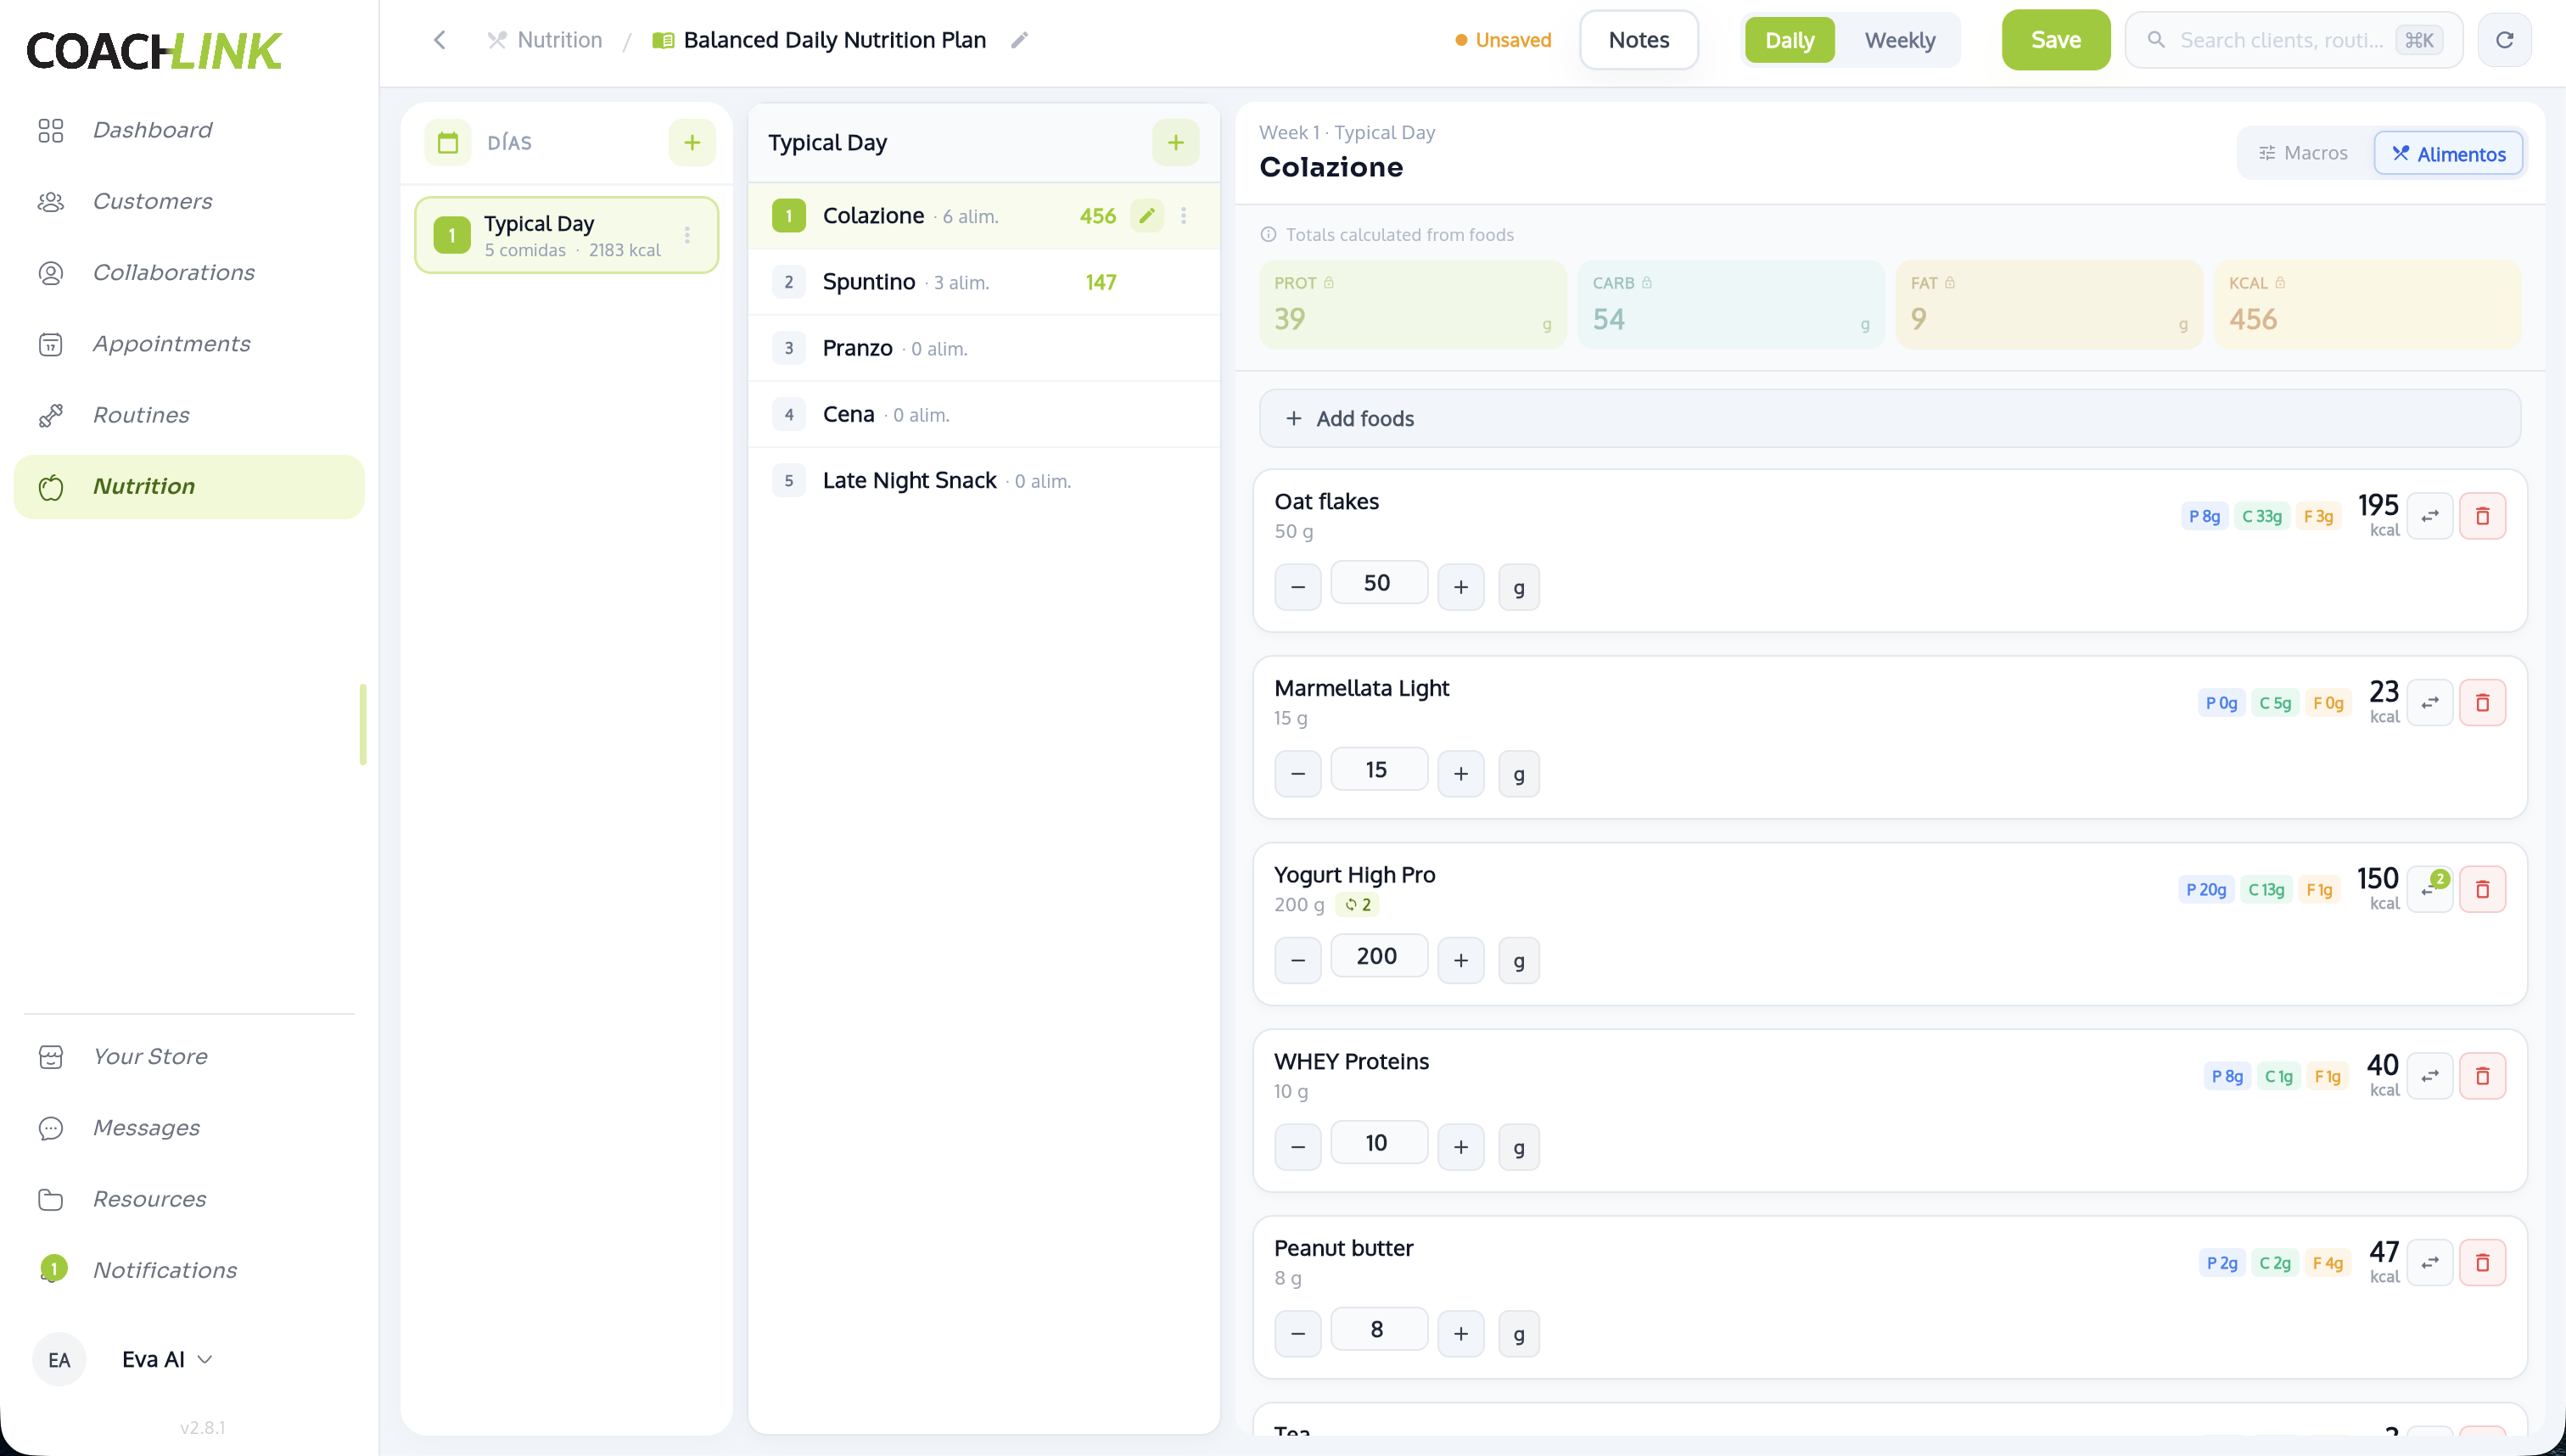Open unit selector for Marmellata Light
The image size is (2566, 1456).
coord(1518,773)
